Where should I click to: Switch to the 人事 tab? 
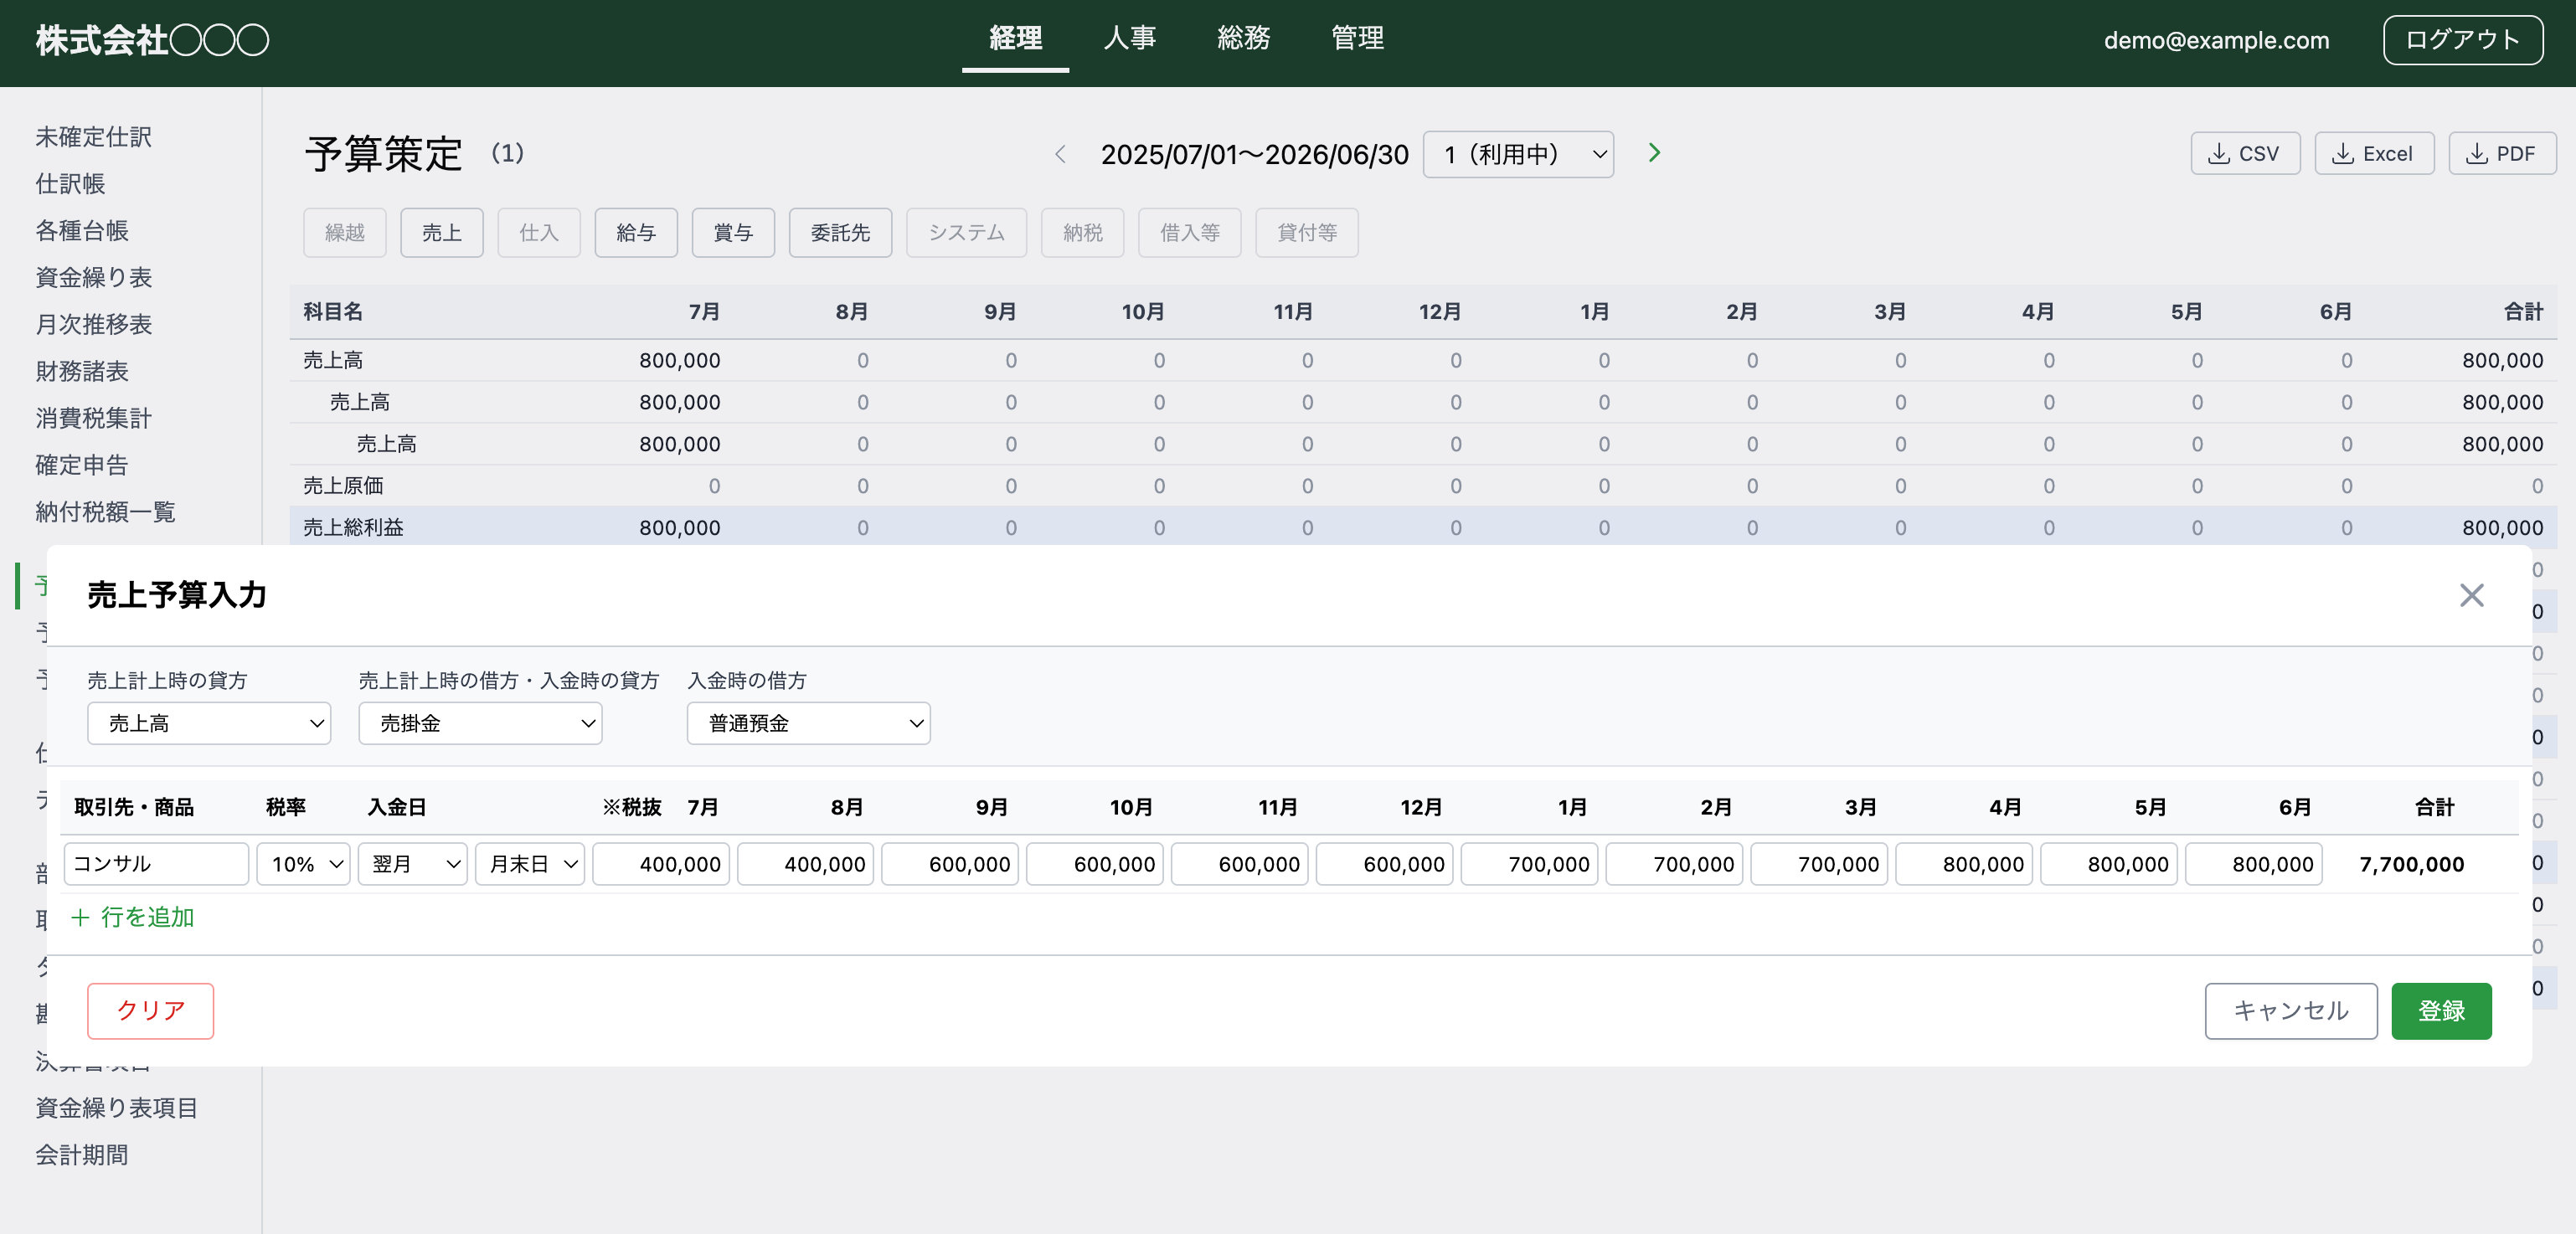[x=1130, y=39]
